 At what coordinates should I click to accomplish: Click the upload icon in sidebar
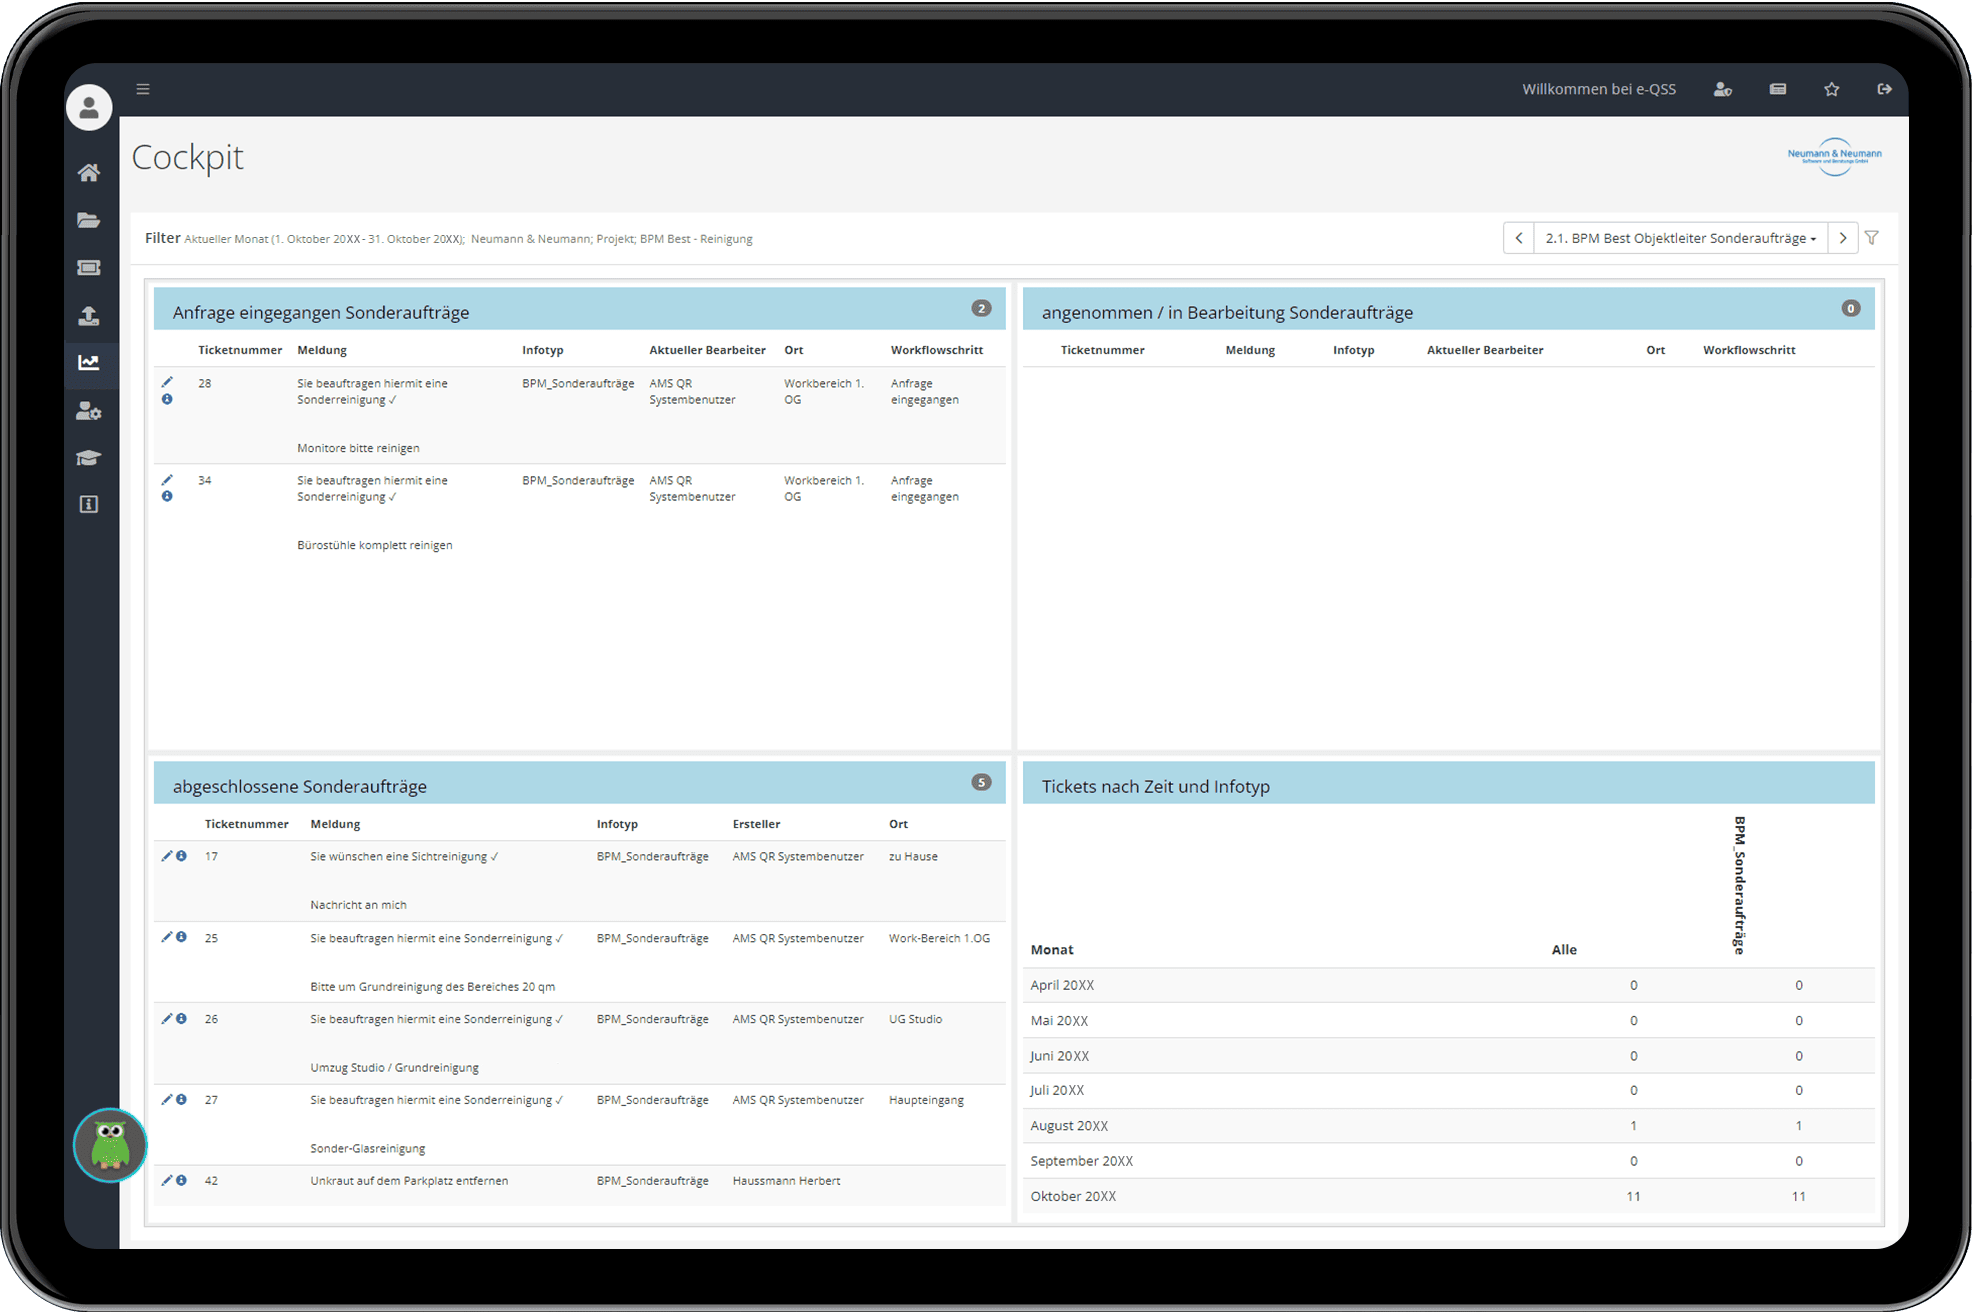[x=89, y=316]
